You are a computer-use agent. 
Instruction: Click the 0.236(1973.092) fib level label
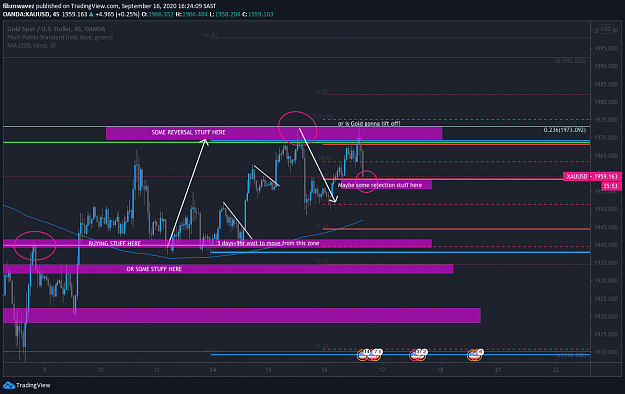coord(565,130)
